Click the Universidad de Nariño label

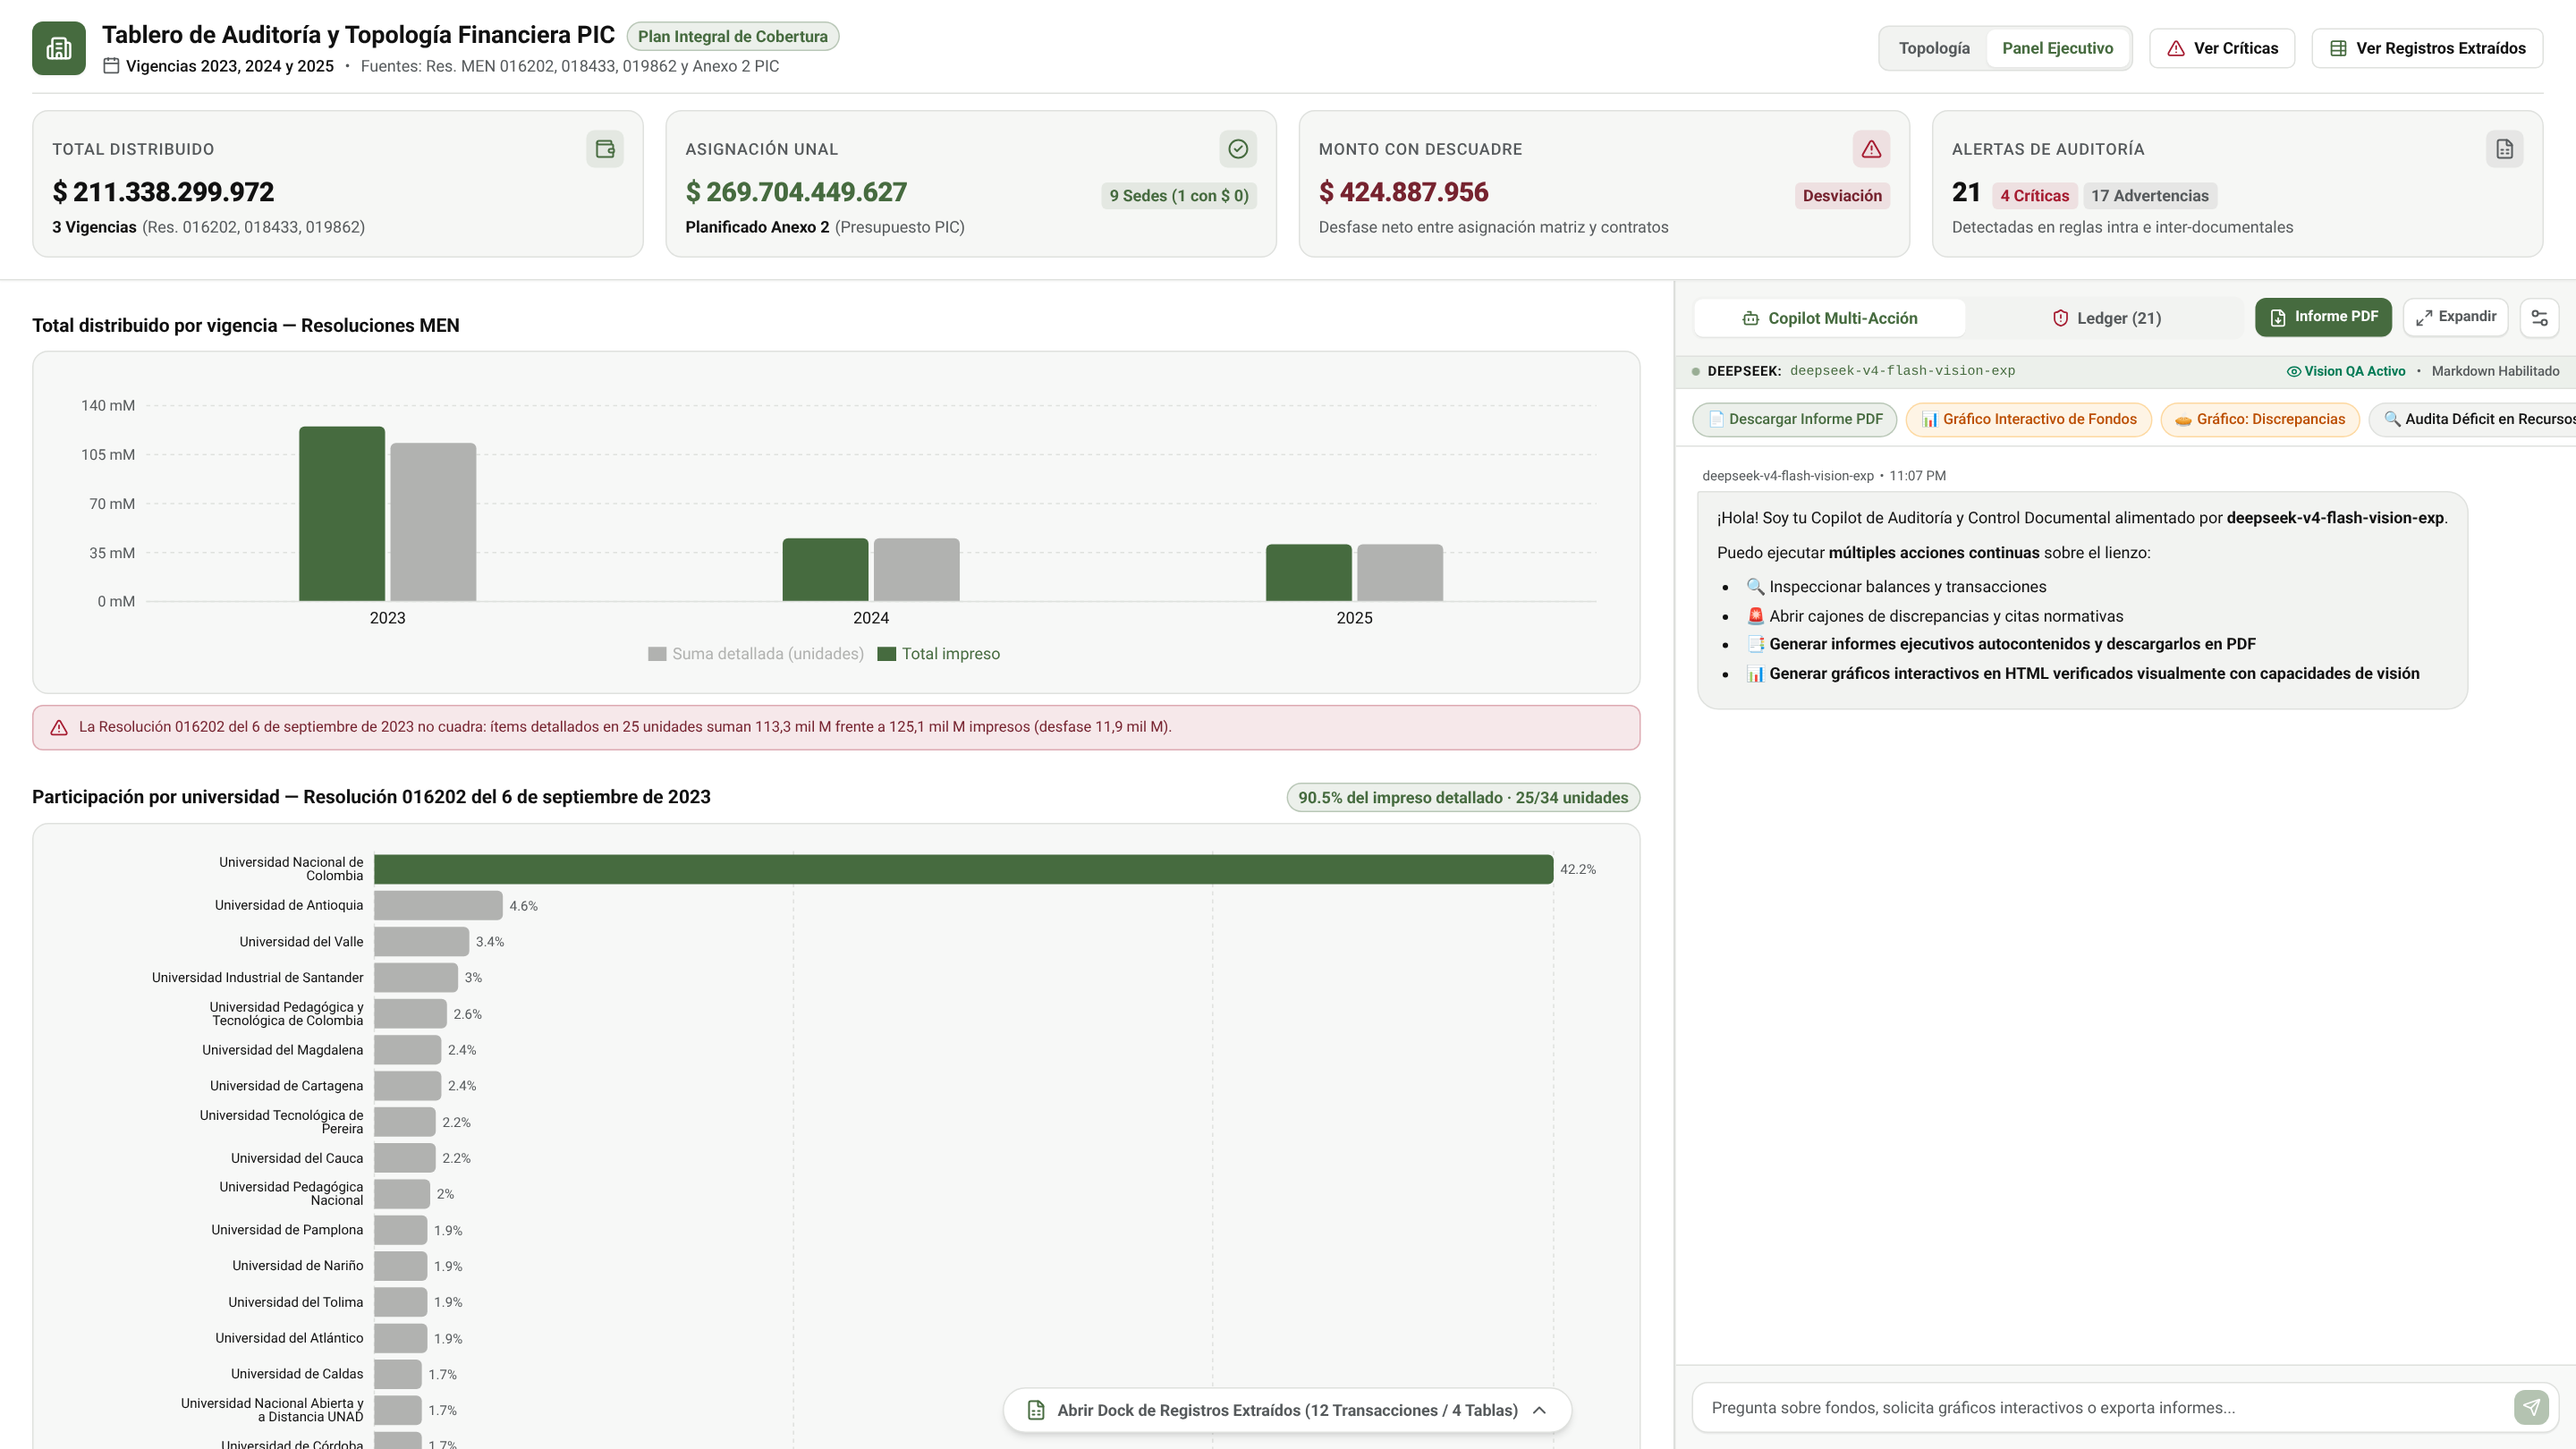[298, 1266]
